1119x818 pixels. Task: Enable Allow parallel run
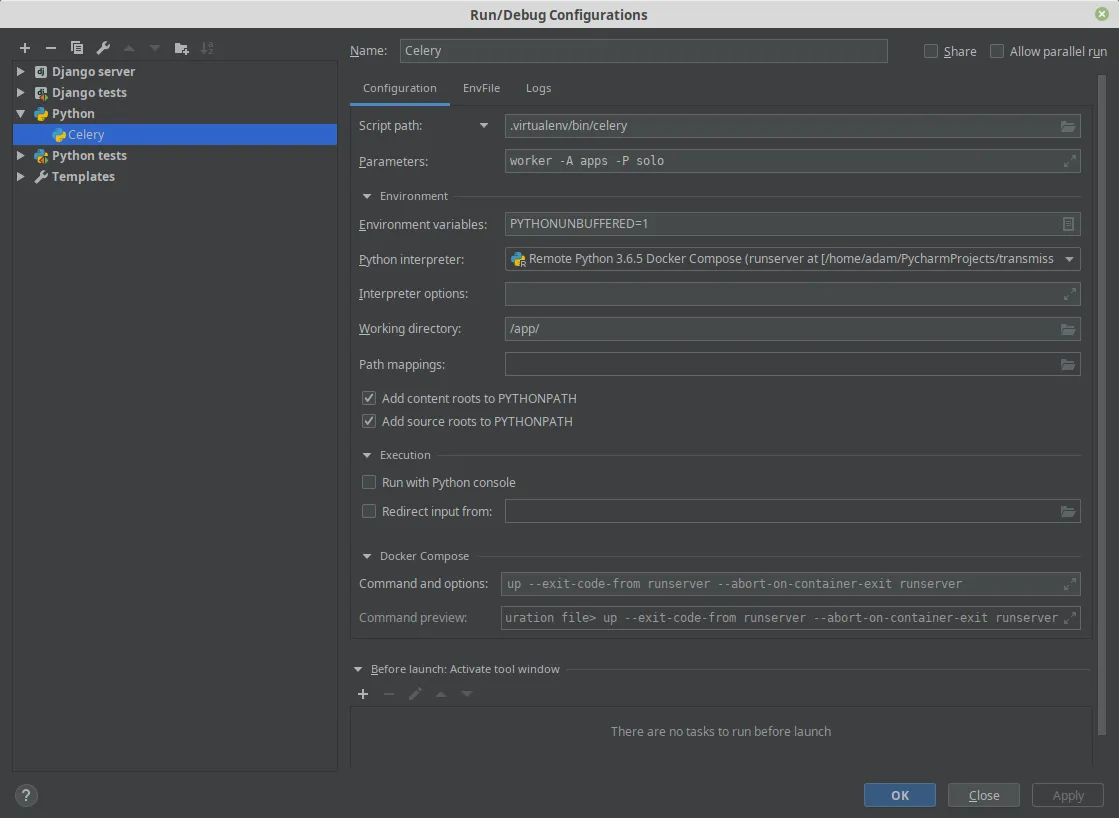997,51
